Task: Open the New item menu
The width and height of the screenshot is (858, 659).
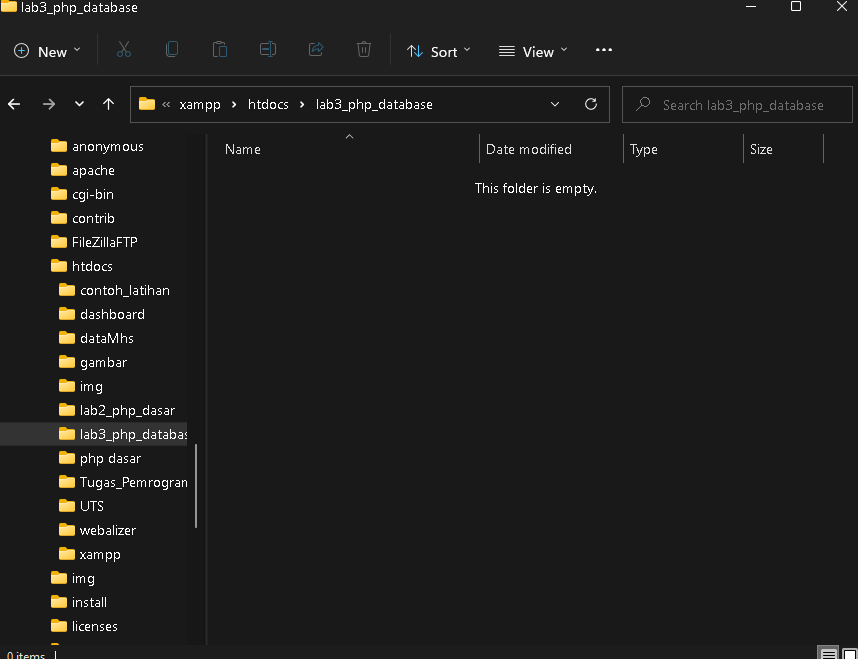Action: click(x=46, y=51)
